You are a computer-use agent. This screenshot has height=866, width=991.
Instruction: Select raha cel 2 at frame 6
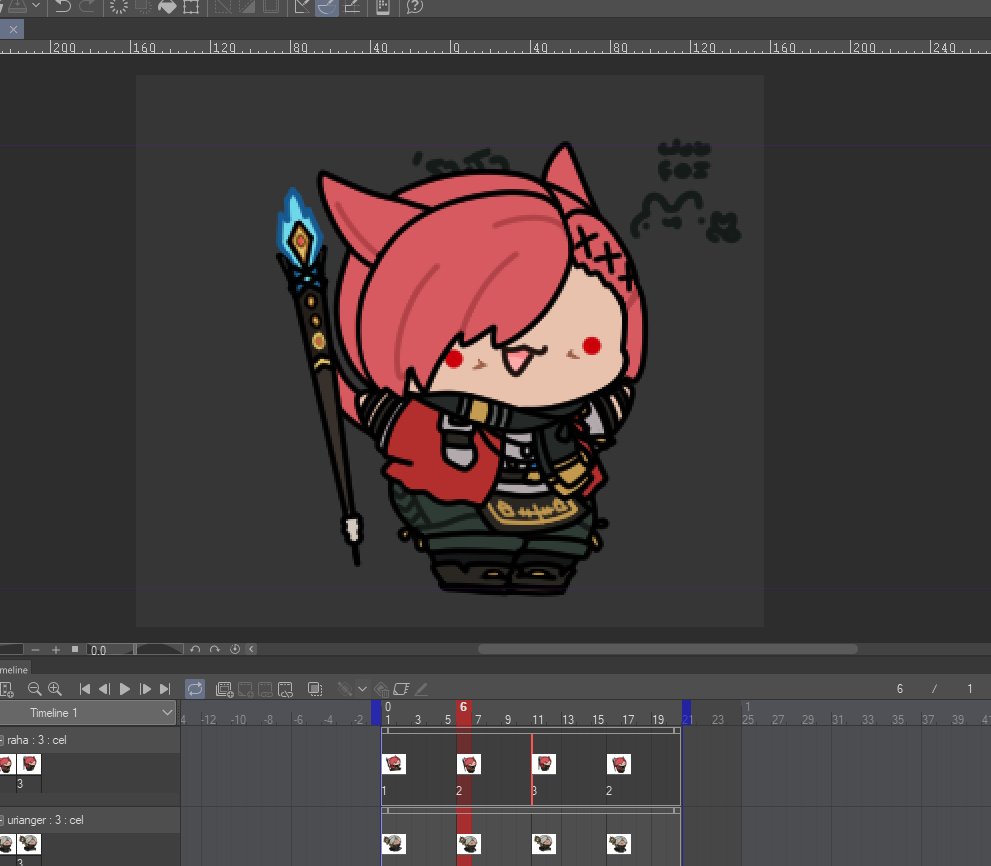pos(469,764)
